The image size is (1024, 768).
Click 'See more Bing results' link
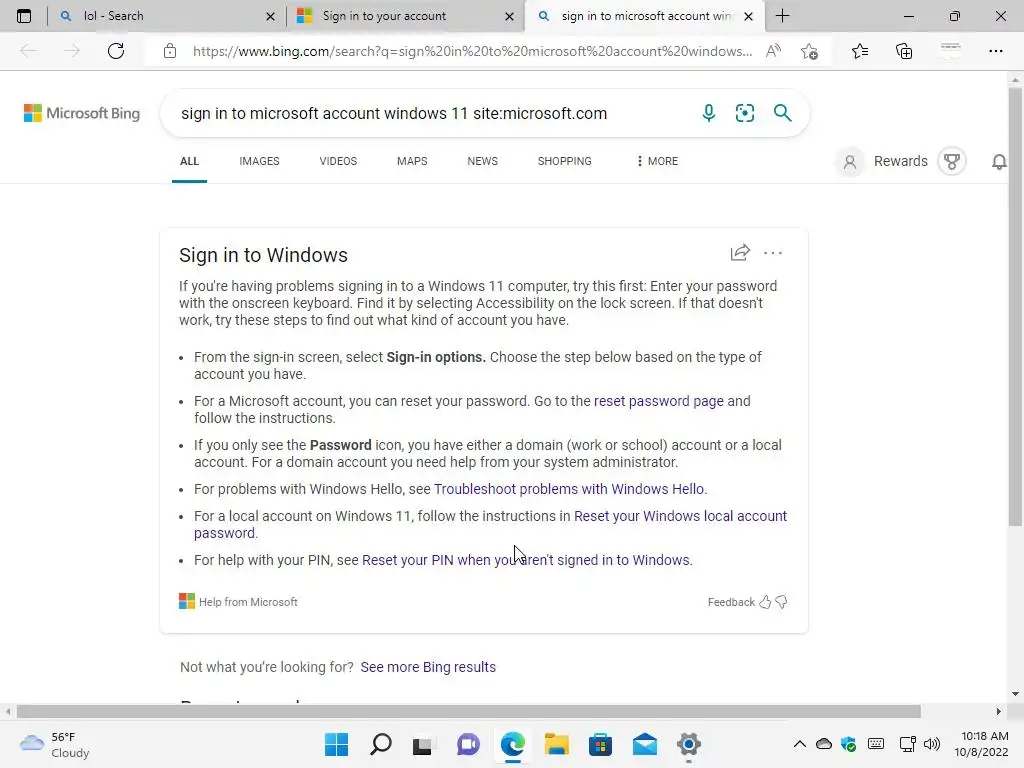pos(428,667)
